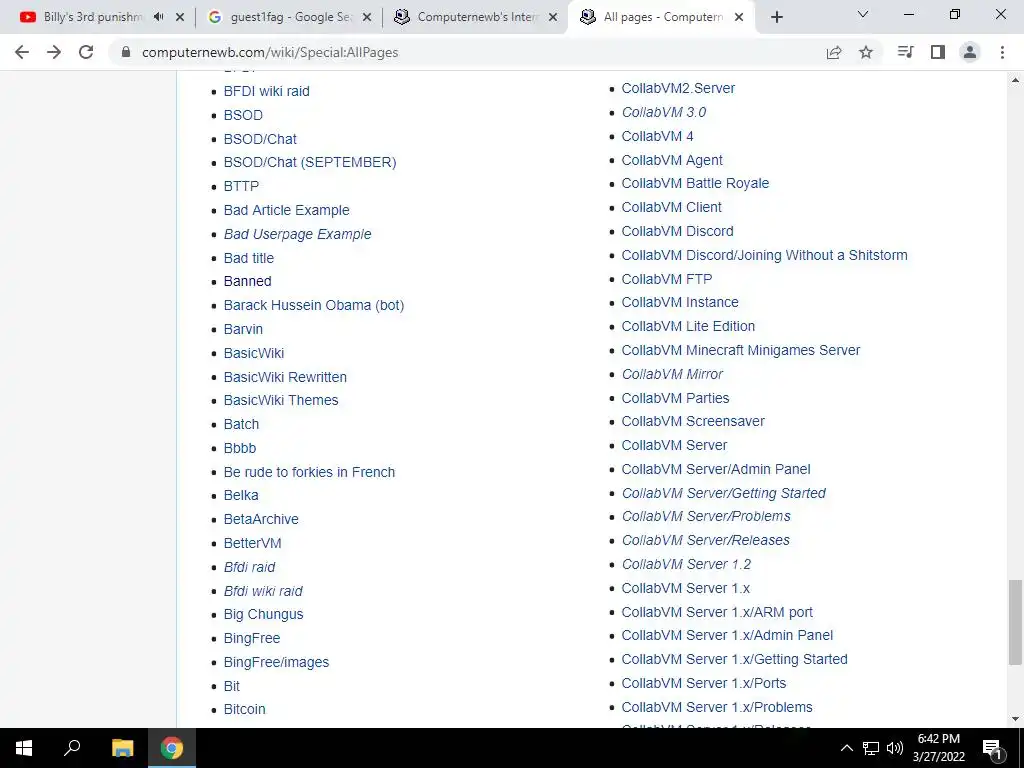Open the CollabVM2.Server link

click(x=678, y=88)
